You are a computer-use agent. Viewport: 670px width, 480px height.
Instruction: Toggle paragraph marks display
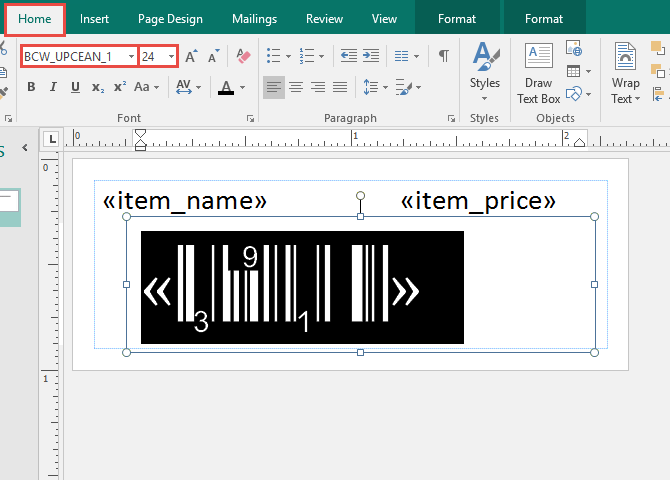444,56
